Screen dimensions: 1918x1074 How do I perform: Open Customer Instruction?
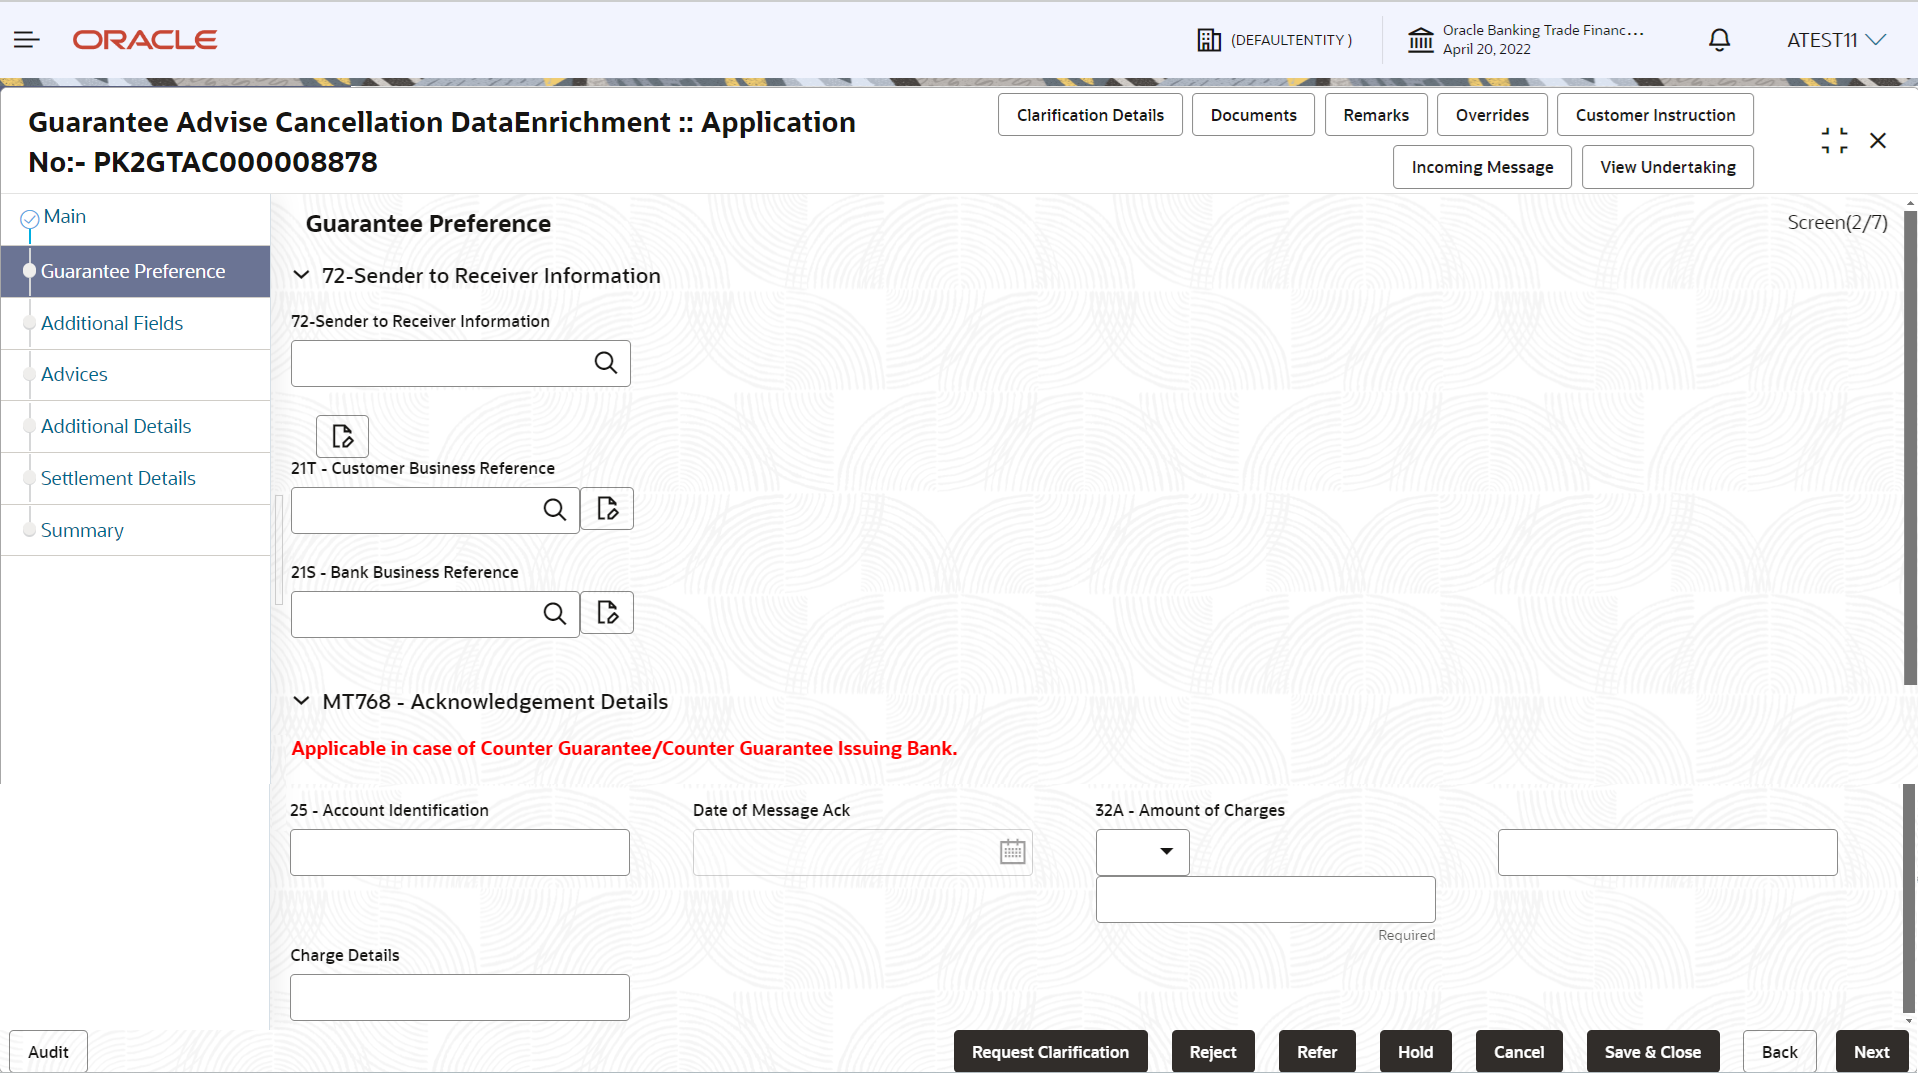1655,115
